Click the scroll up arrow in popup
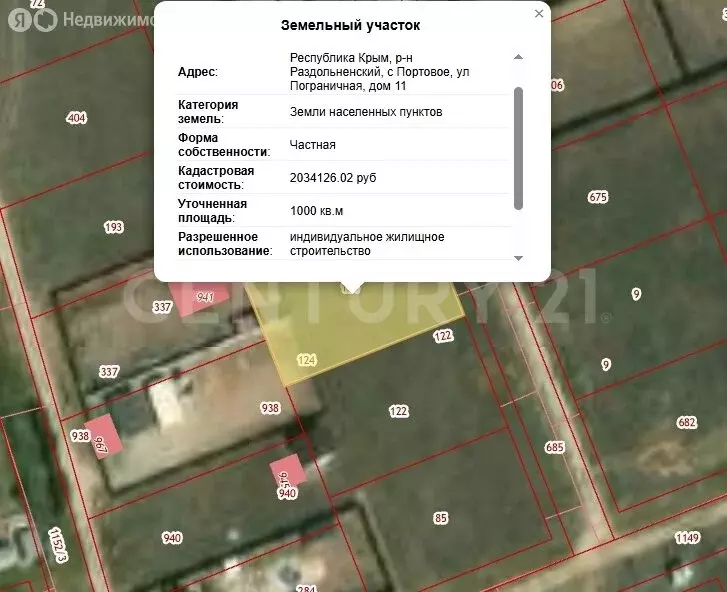This screenshot has width=727, height=592. click(518, 57)
